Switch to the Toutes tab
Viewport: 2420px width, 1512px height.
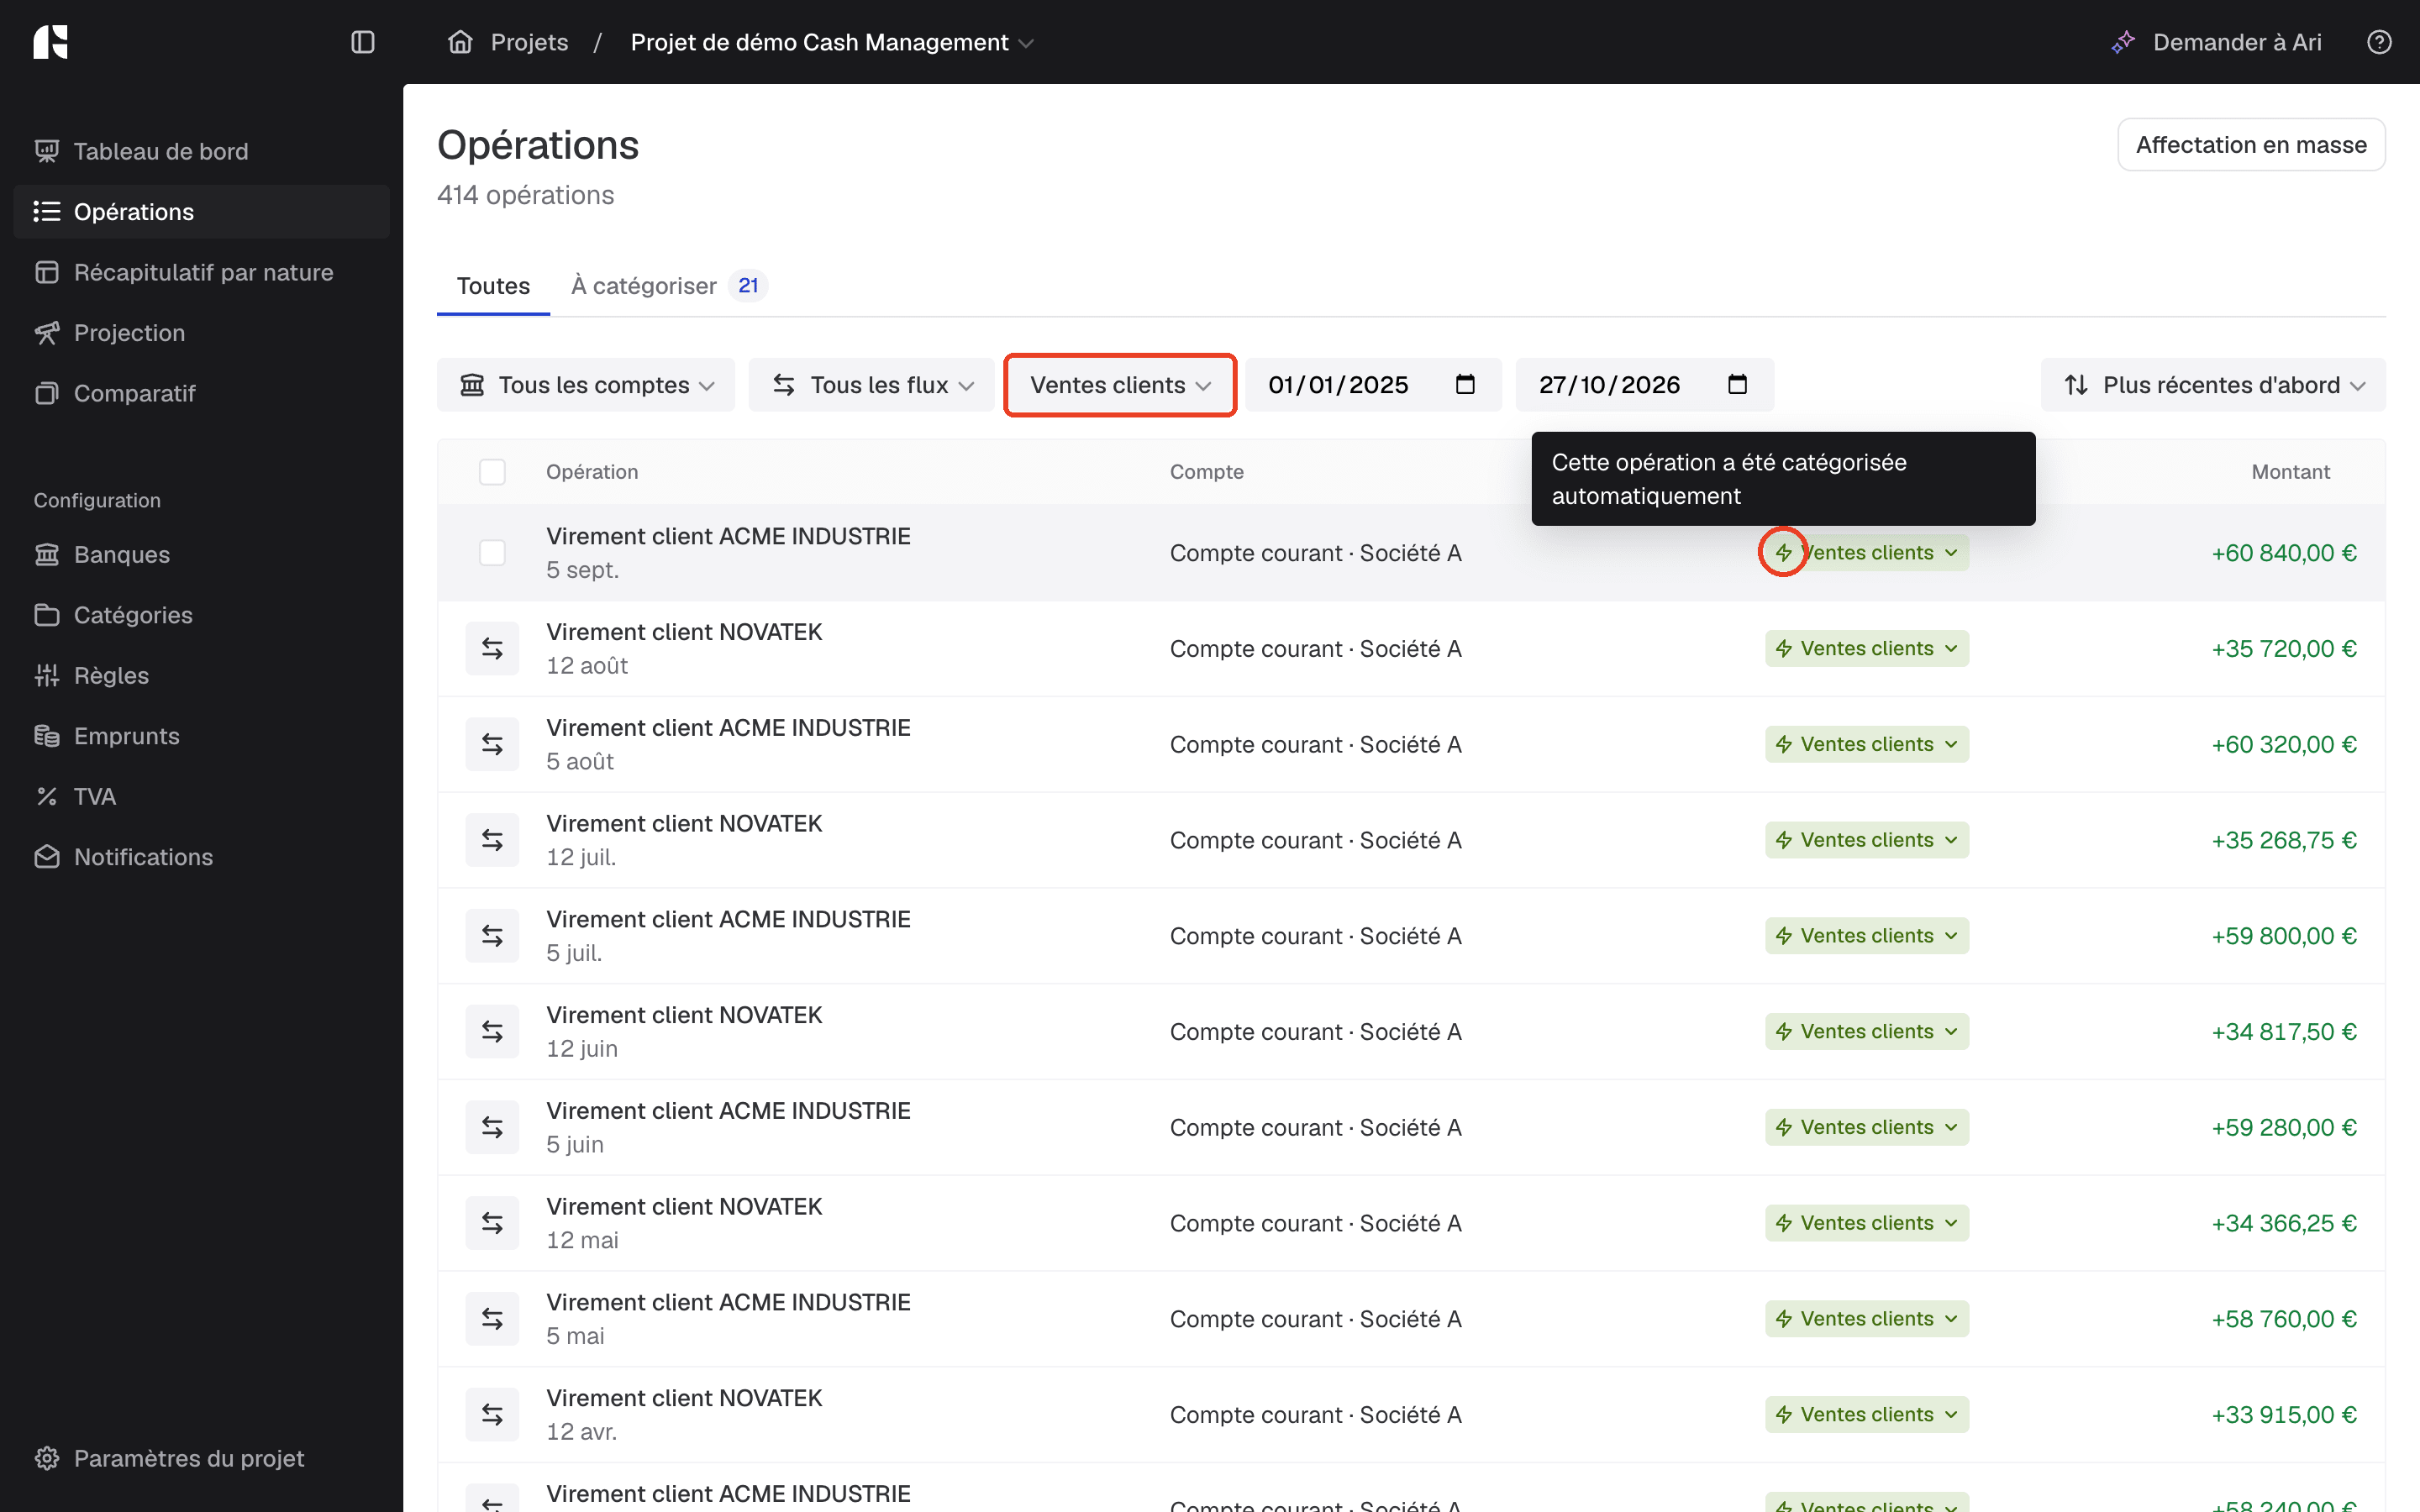pyautogui.click(x=493, y=286)
